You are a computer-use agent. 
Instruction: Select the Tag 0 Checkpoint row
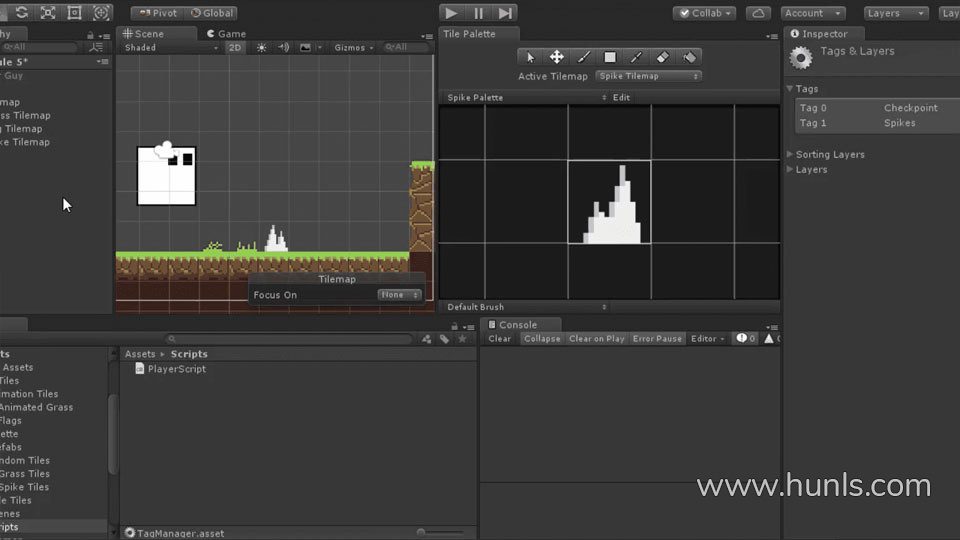877,108
